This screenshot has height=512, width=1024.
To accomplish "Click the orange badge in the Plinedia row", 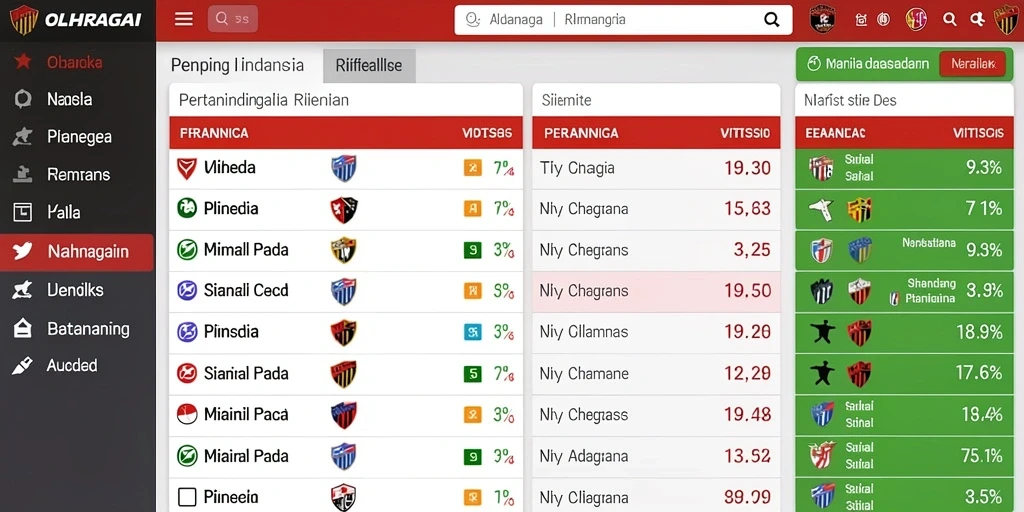I will pos(472,209).
